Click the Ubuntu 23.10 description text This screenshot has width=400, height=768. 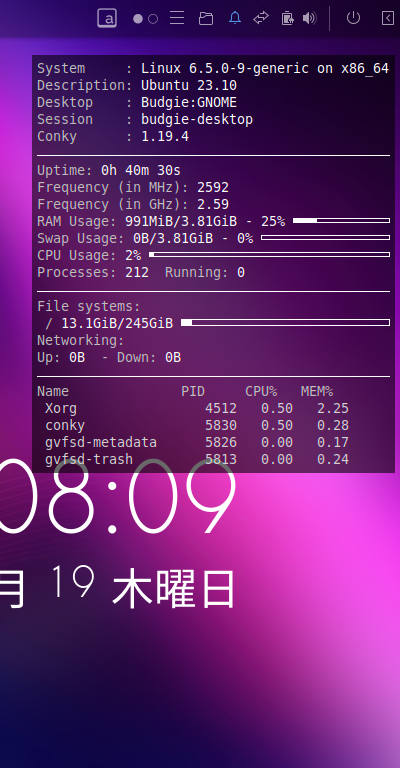tap(189, 86)
